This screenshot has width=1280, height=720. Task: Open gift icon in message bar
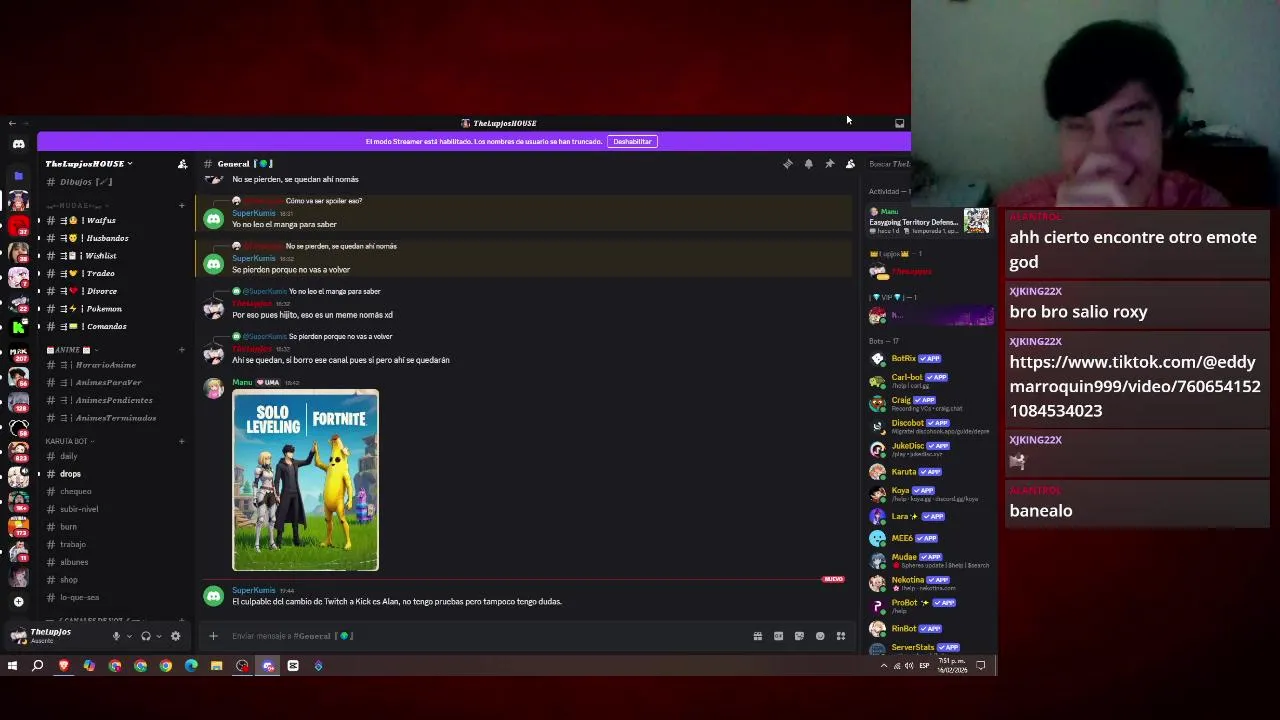pos(758,636)
